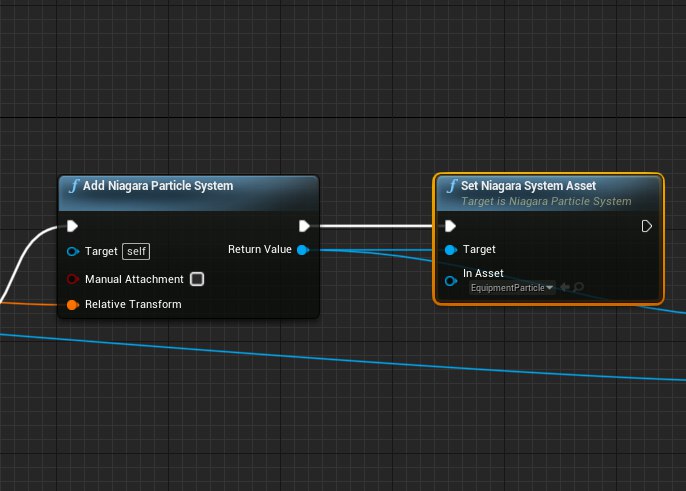Click Target pin on Add Niagara Particle System
Viewport: 686px width, 491px height.
(73, 251)
